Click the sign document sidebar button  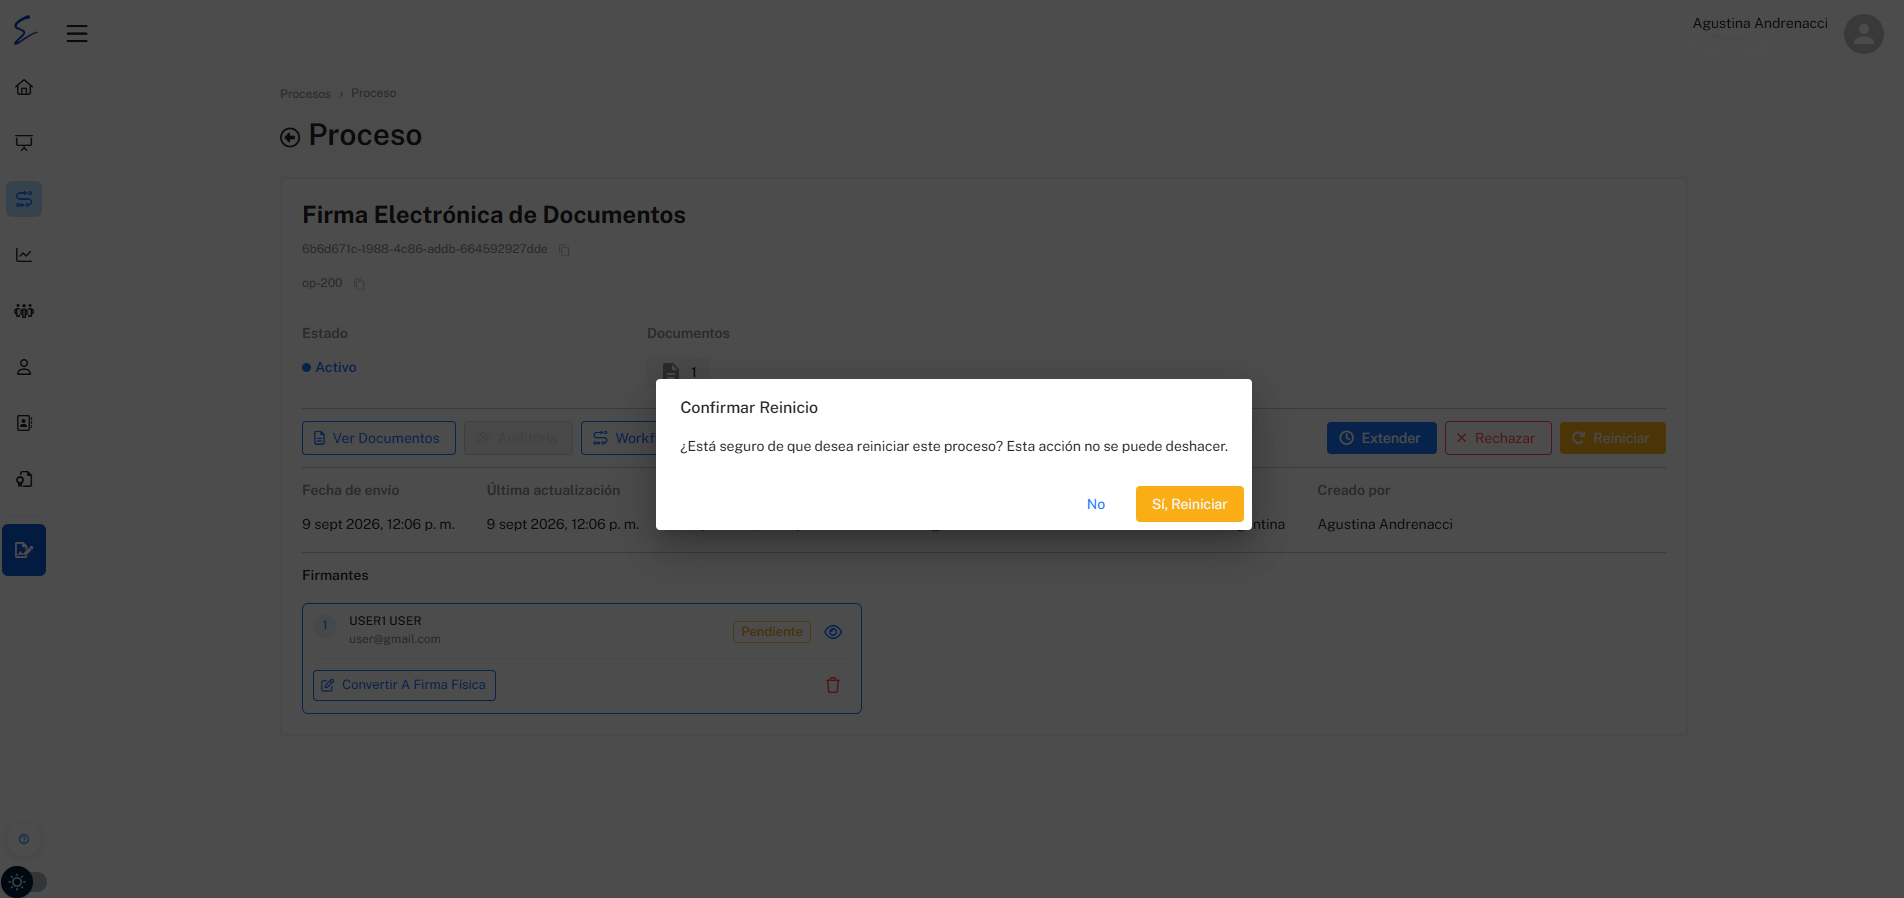pos(24,550)
